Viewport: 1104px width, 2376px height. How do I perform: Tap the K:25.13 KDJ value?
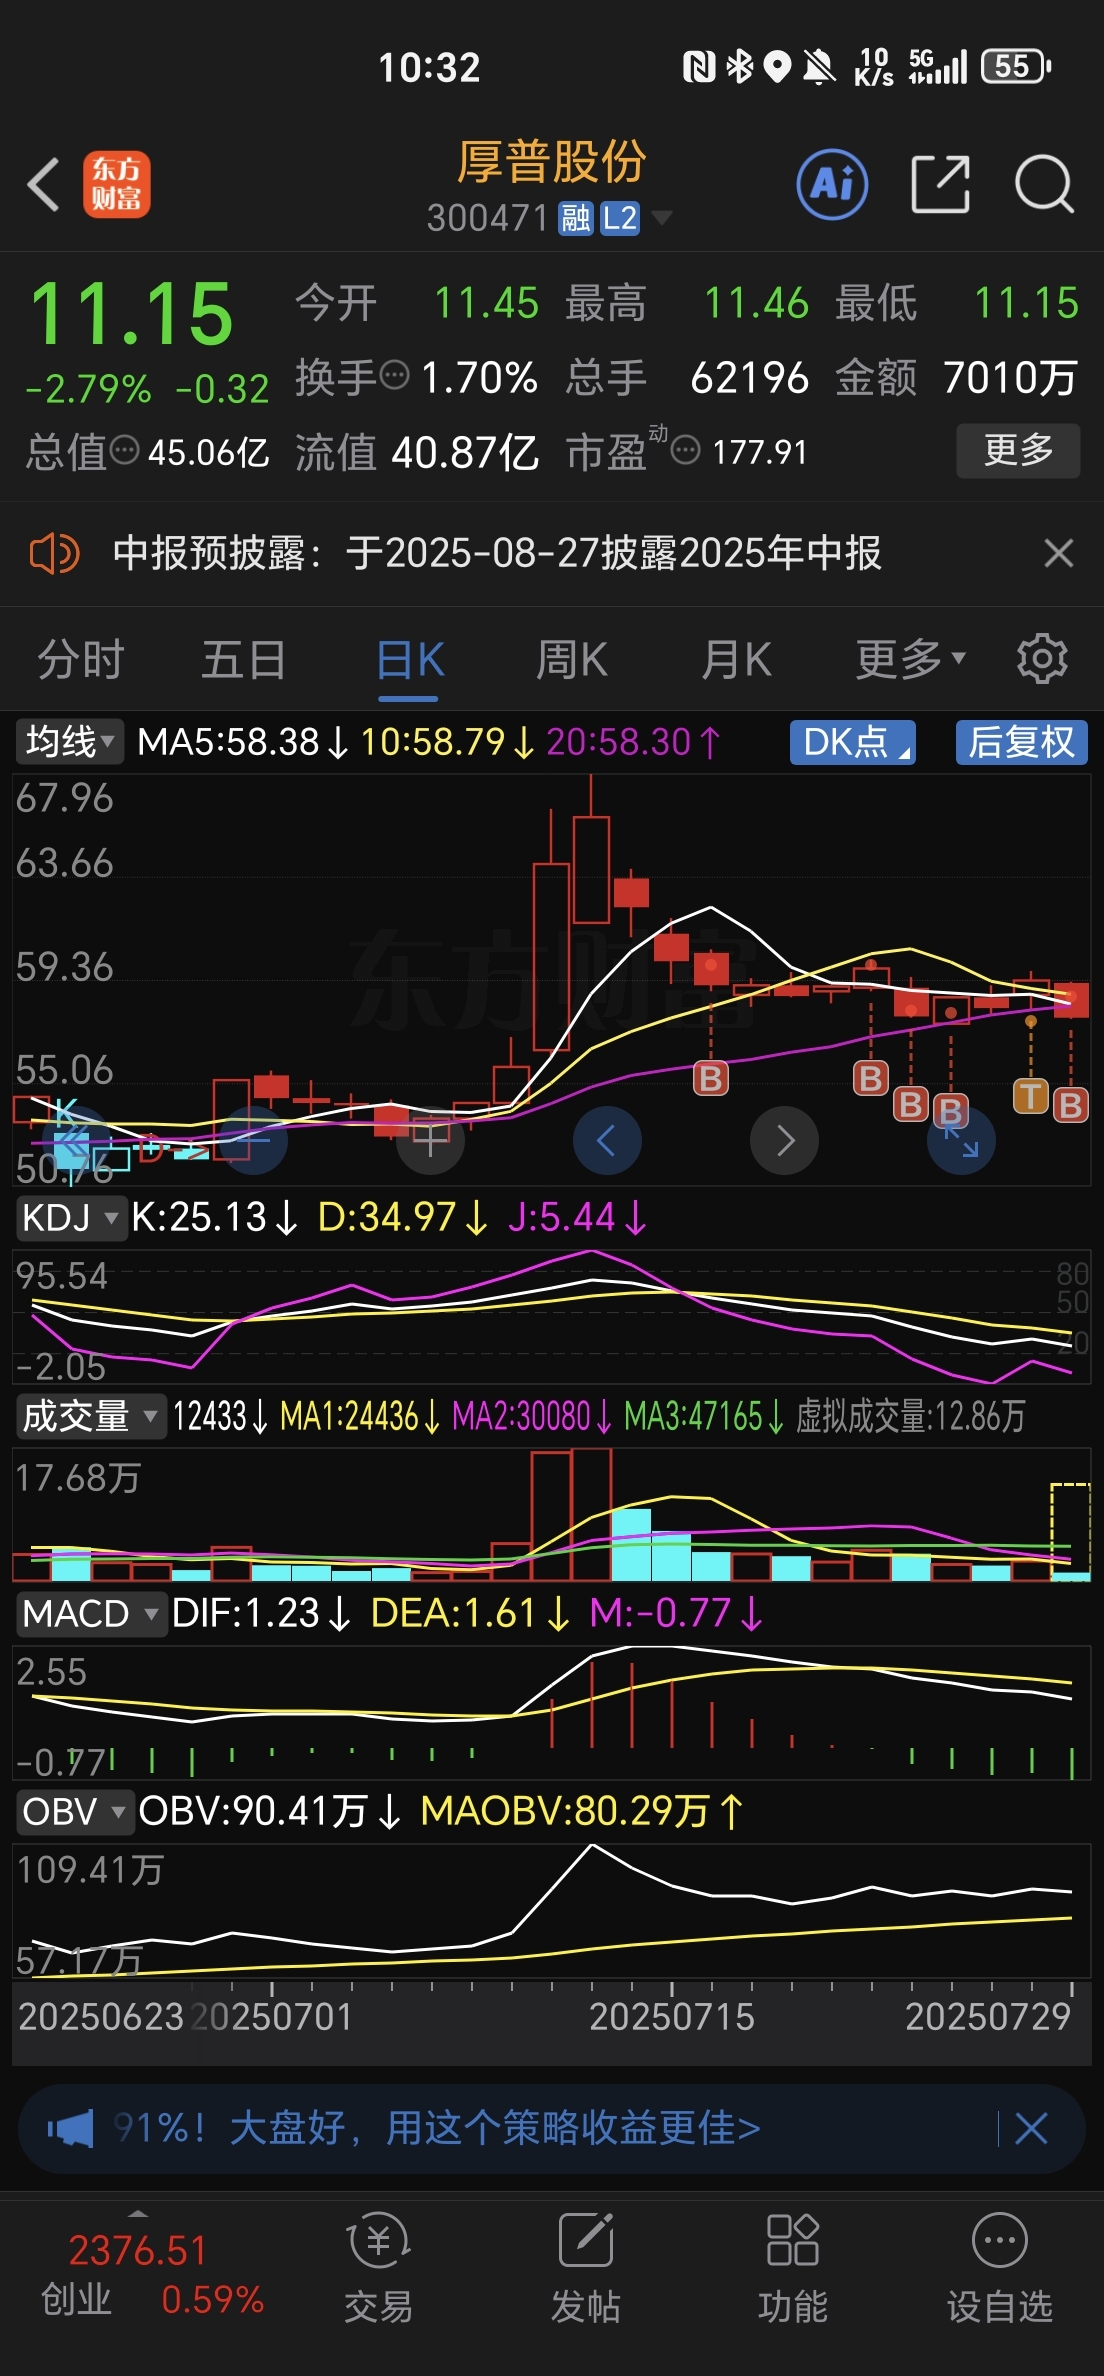click(214, 1218)
